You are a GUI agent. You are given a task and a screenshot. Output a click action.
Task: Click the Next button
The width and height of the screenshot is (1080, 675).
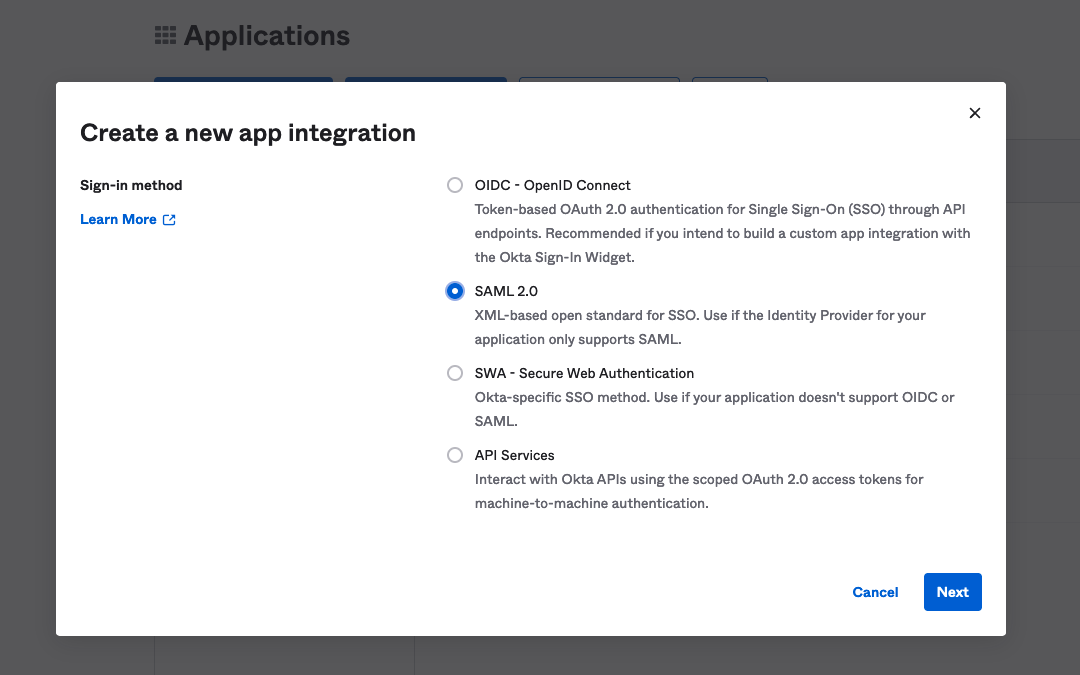(x=953, y=592)
